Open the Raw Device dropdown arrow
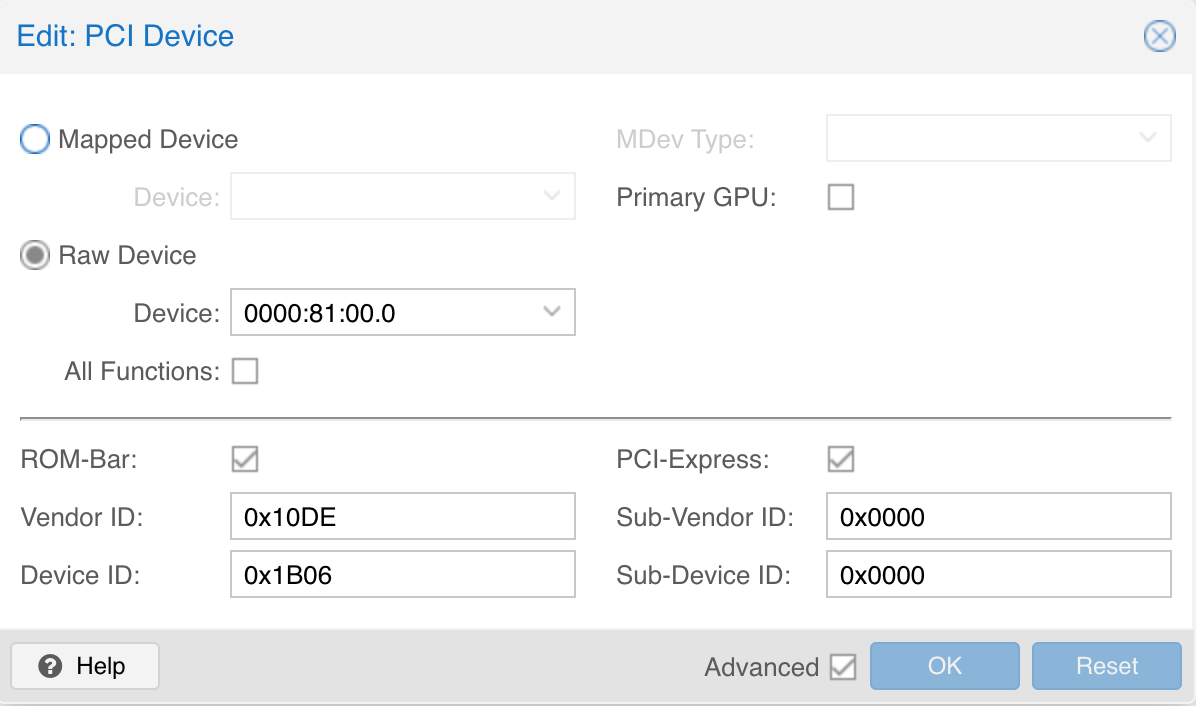The image size is (1196, 706). click(551, 312)
